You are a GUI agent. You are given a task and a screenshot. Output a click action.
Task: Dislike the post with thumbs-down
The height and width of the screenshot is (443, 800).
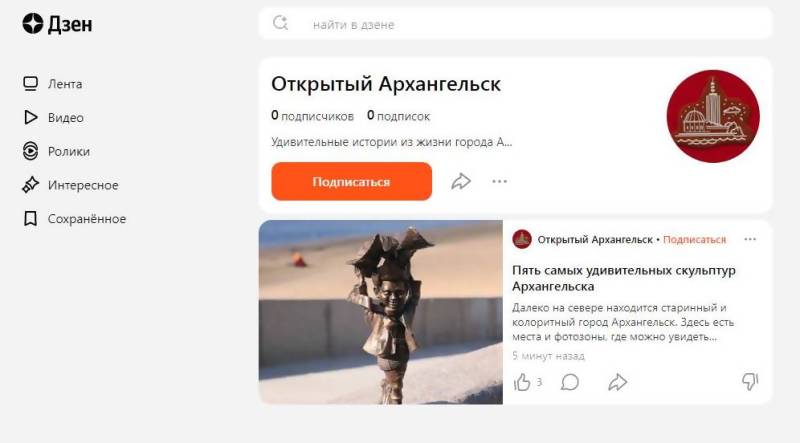749,381
